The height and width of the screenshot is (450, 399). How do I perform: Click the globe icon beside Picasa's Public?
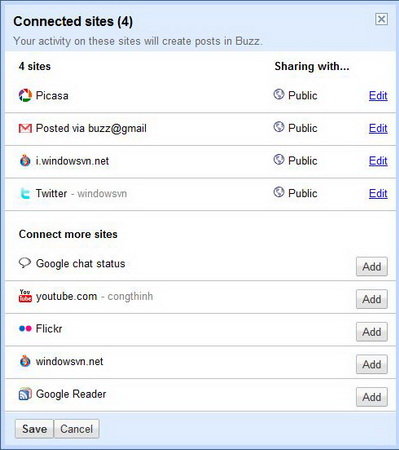(279, 94)
